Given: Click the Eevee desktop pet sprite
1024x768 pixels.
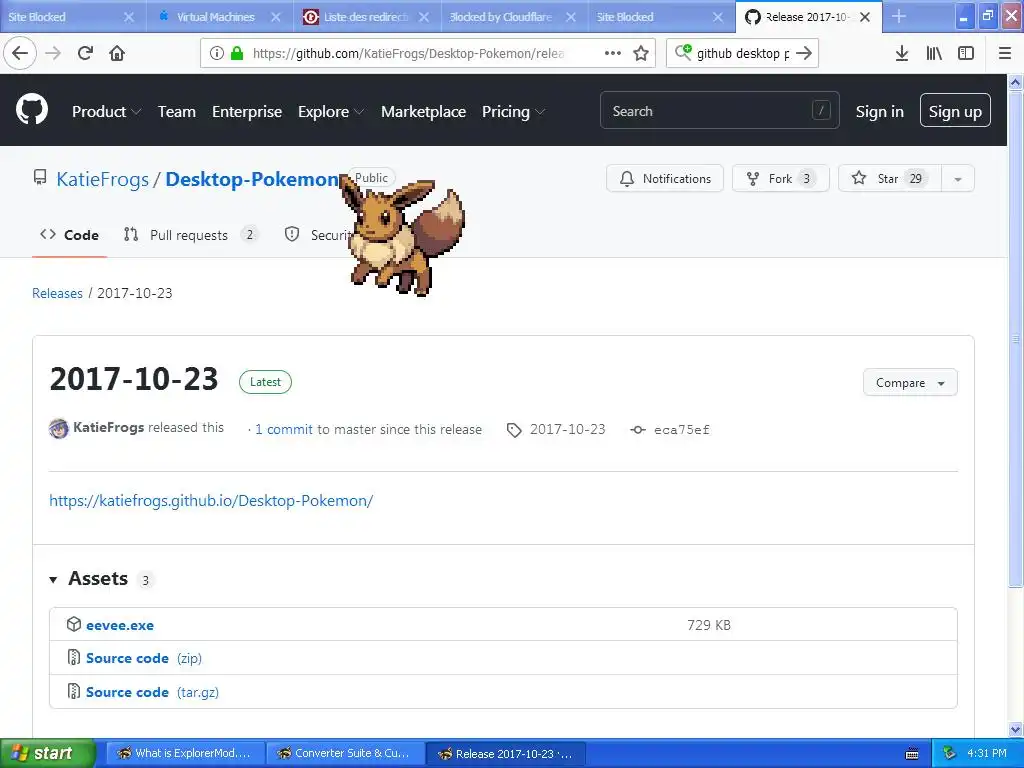Looking at the screenshot, I should 403,236.
